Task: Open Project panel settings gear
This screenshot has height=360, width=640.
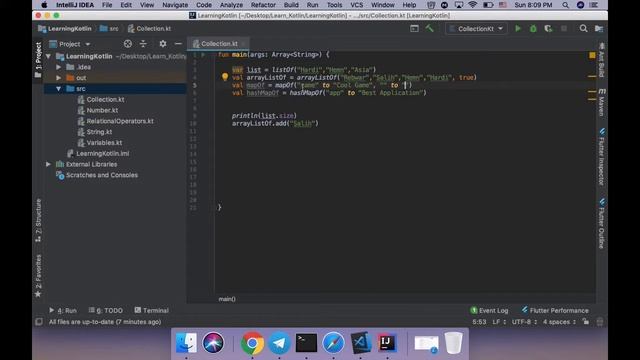Action: tap(163, 44)
